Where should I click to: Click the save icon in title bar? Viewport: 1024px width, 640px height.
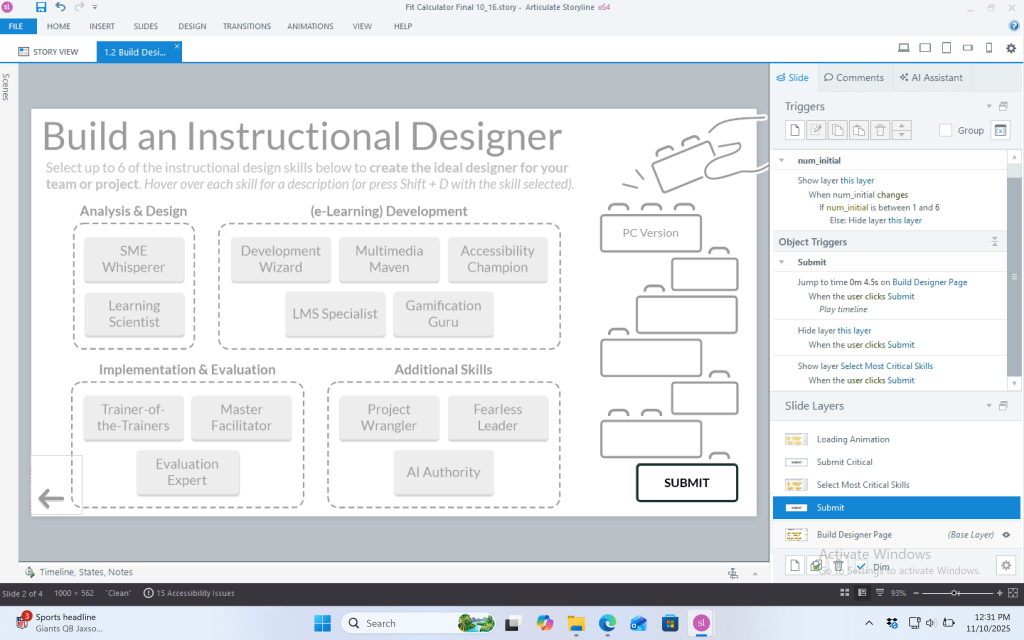[x=41, y=7]
